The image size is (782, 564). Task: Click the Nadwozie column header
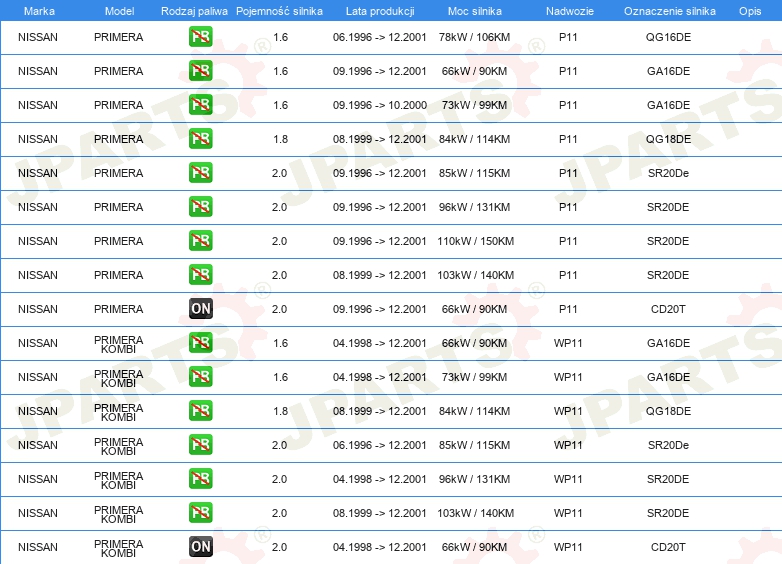pyautogui.click(x=570, y=11)
